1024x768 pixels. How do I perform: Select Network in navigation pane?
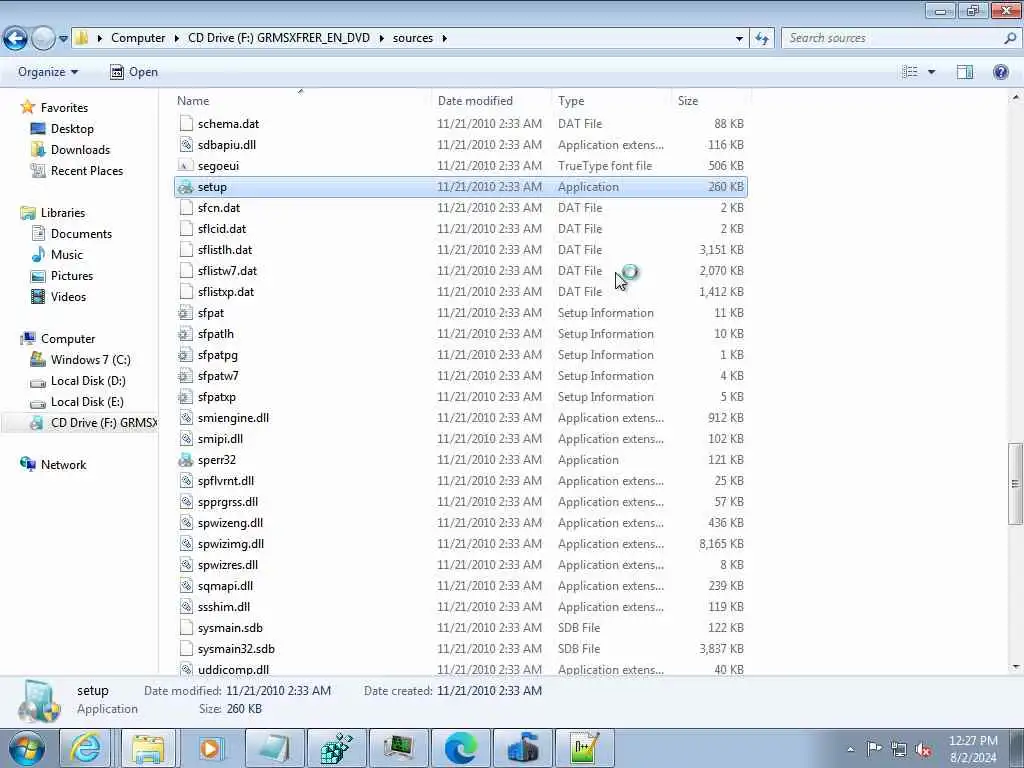(63, 464)
